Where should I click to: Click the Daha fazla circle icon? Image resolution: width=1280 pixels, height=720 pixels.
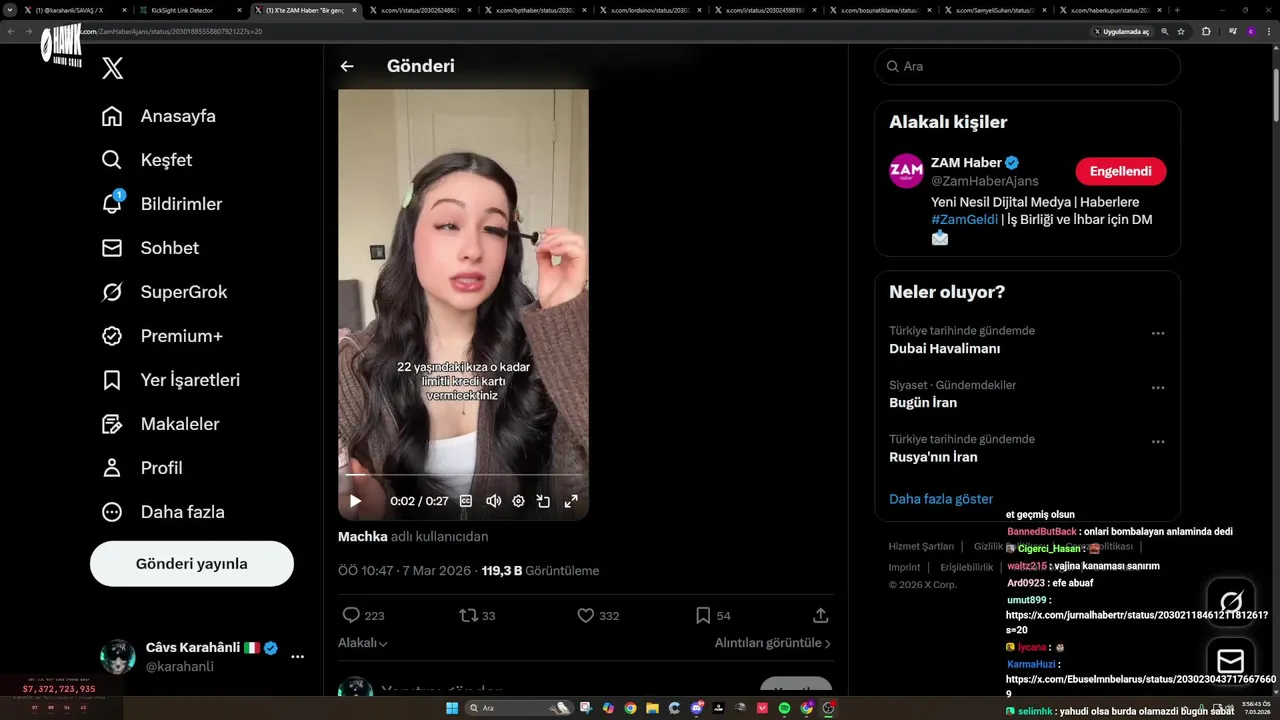tap(112, 512)
